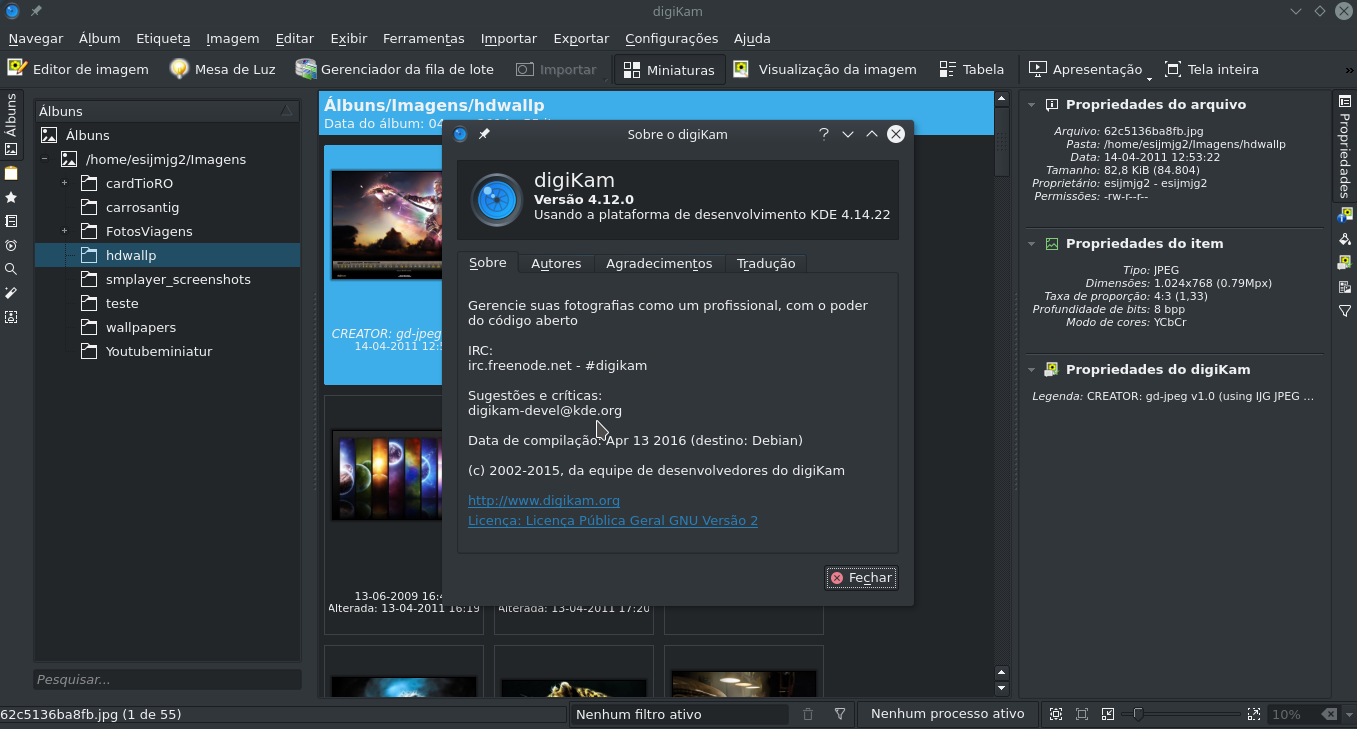Select the search icon in the left sidebar
Image resolution: width=1357 pixels, height=729 pixels.
tap(10, 270)
